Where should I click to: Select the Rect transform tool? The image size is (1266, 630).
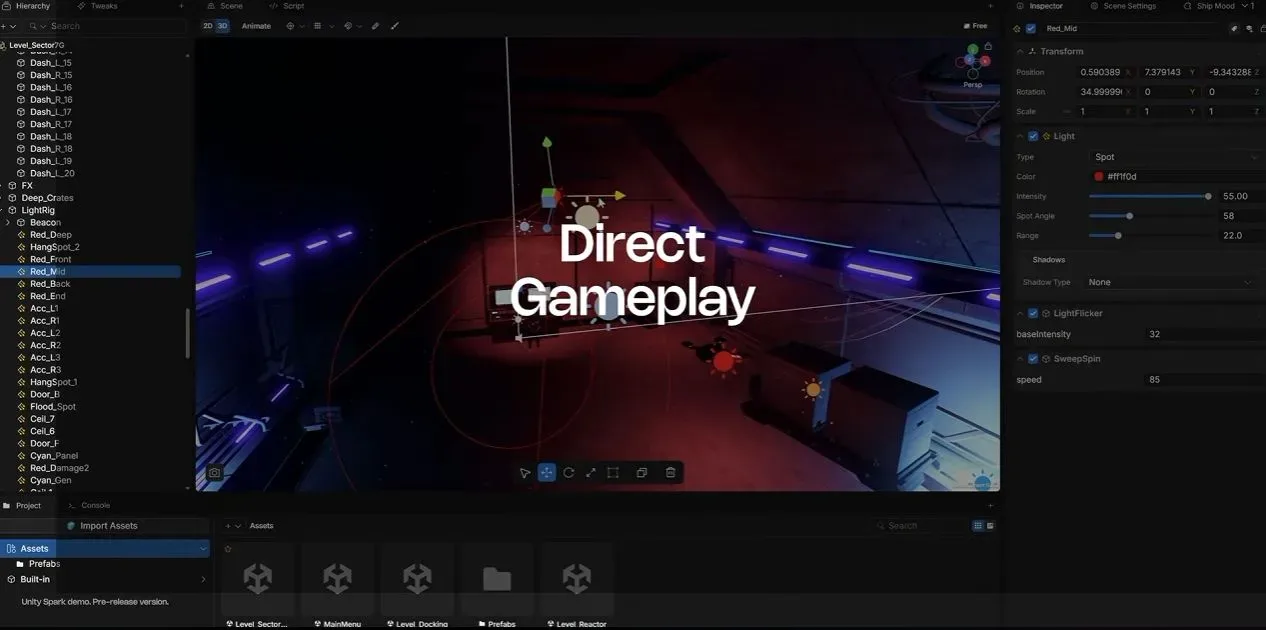(x=613, y=473)
